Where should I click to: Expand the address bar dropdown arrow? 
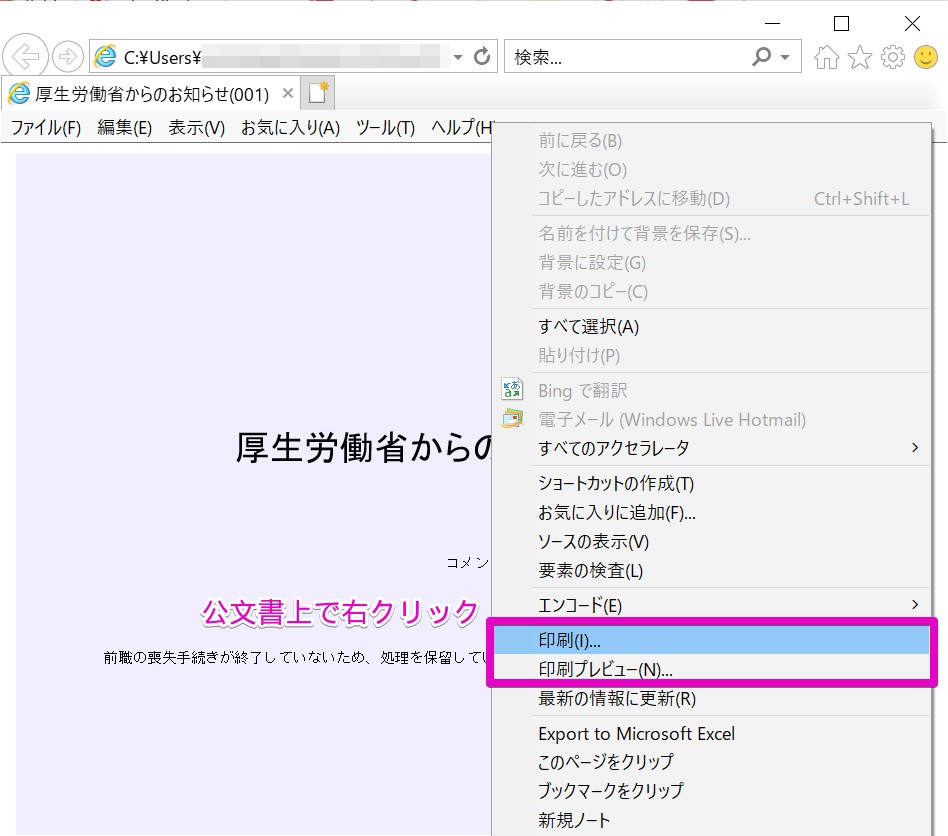pyautogui.click(x=458, y=57)
